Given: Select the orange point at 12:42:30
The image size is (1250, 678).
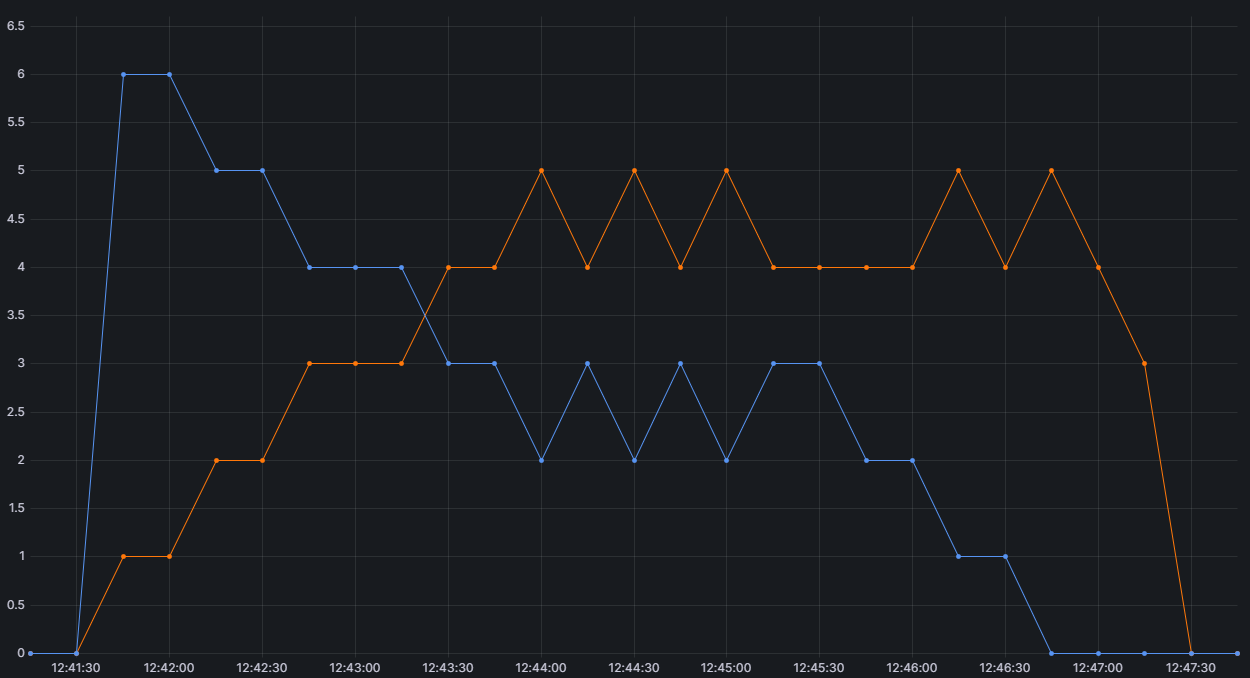Looking at the screenshot, I should (x=262, y=460).
